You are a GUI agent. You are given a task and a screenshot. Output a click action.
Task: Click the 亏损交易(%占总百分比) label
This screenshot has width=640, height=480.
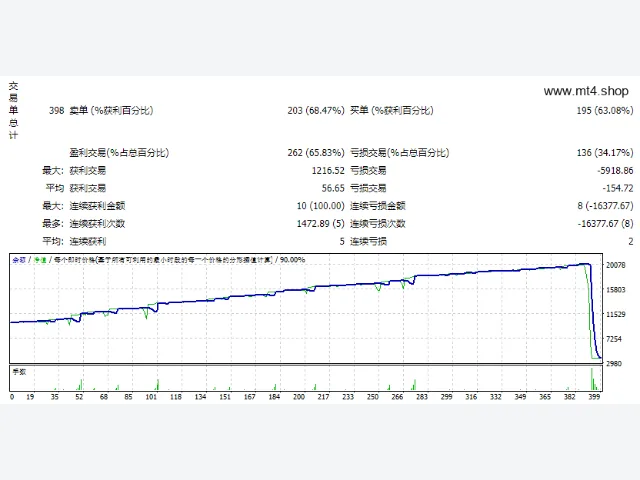400,153
